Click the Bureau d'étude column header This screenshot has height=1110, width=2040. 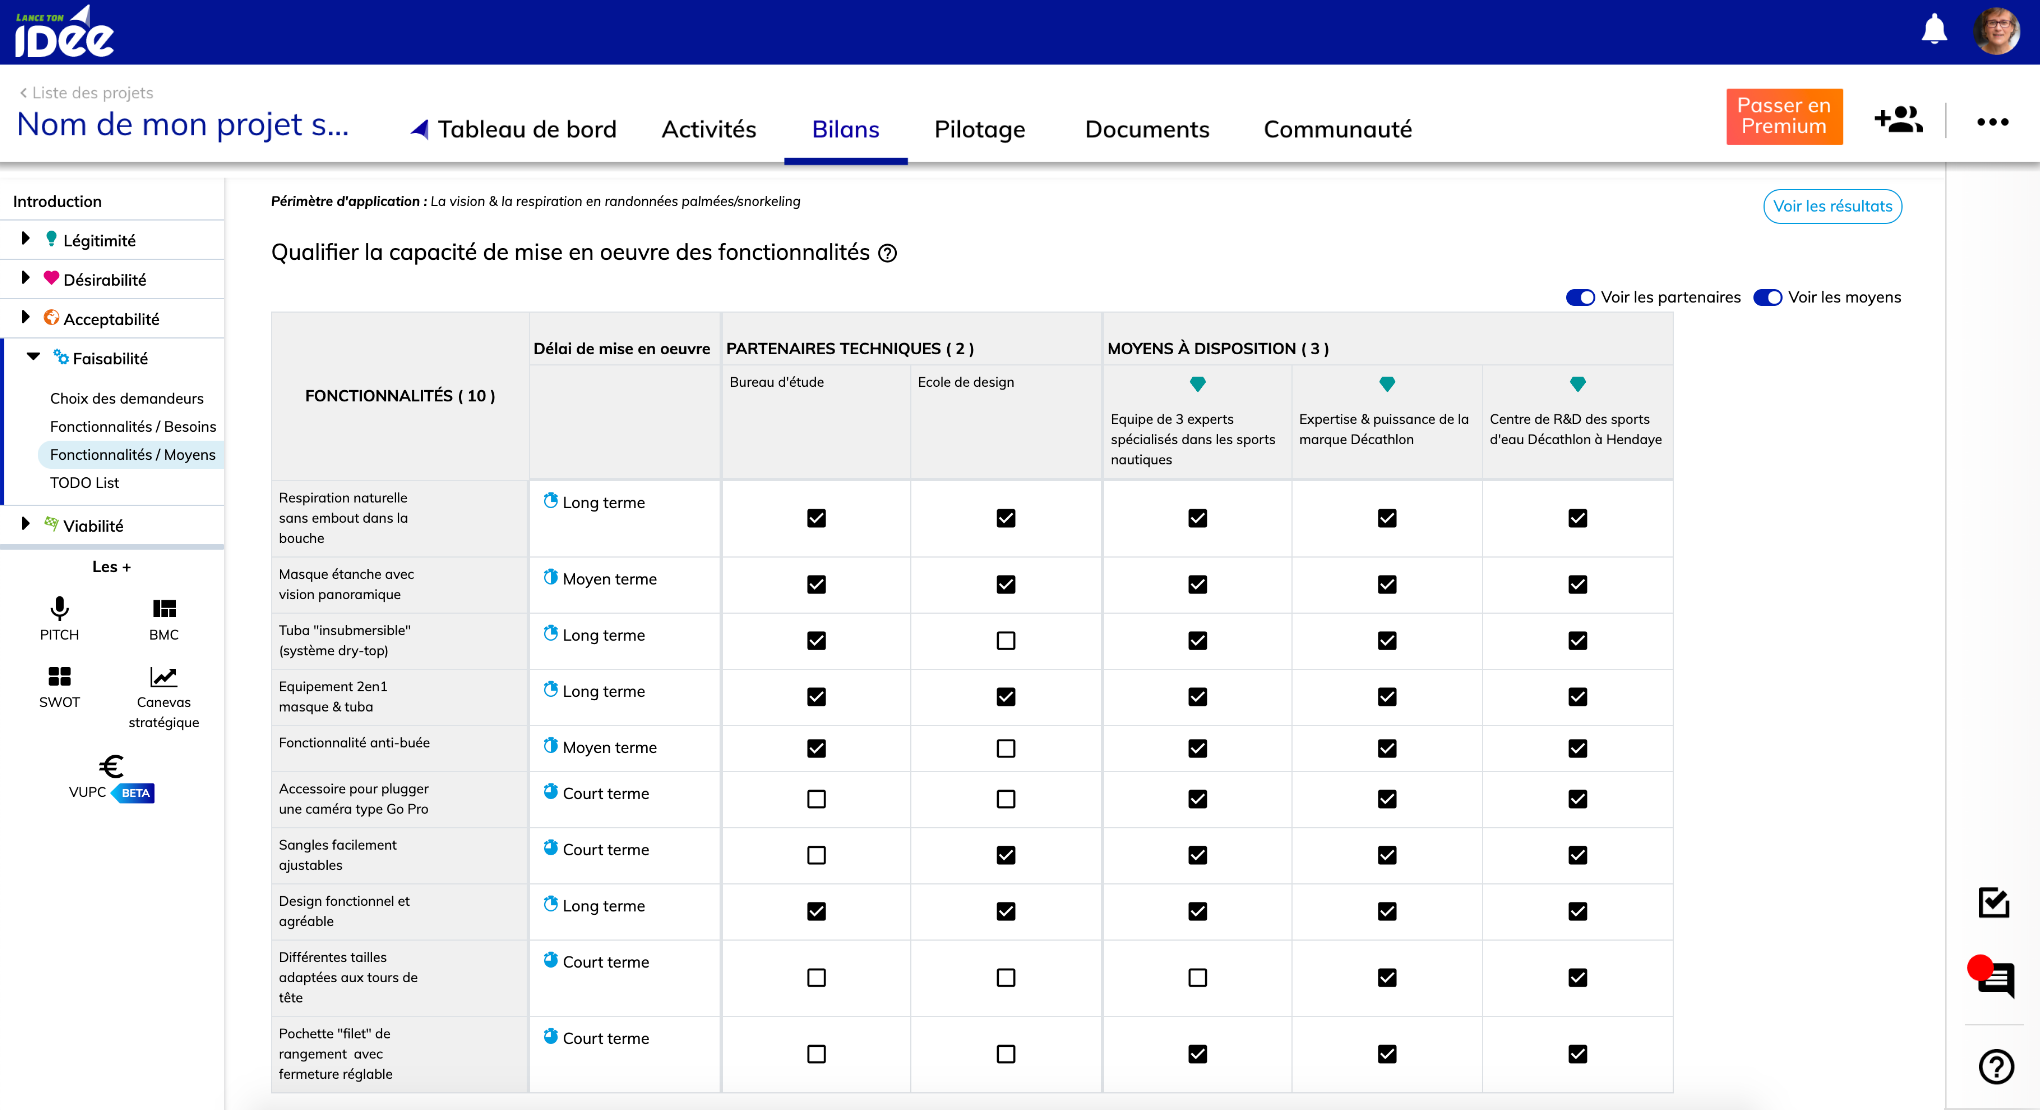[x=776, y=382]
